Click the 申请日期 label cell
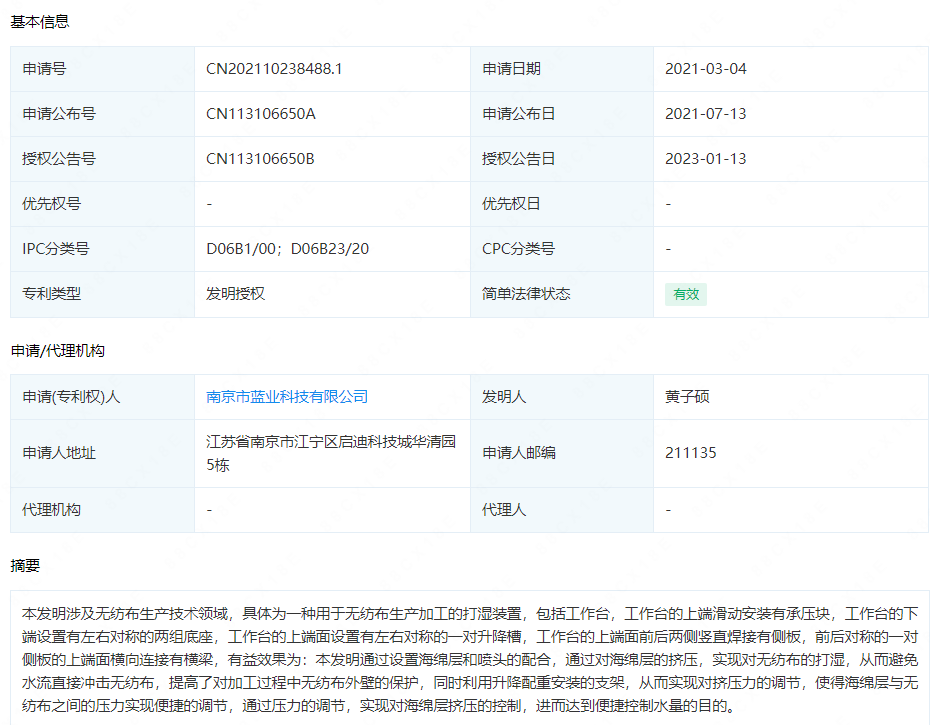Screen dimensions: 930x725 (562, 69)
